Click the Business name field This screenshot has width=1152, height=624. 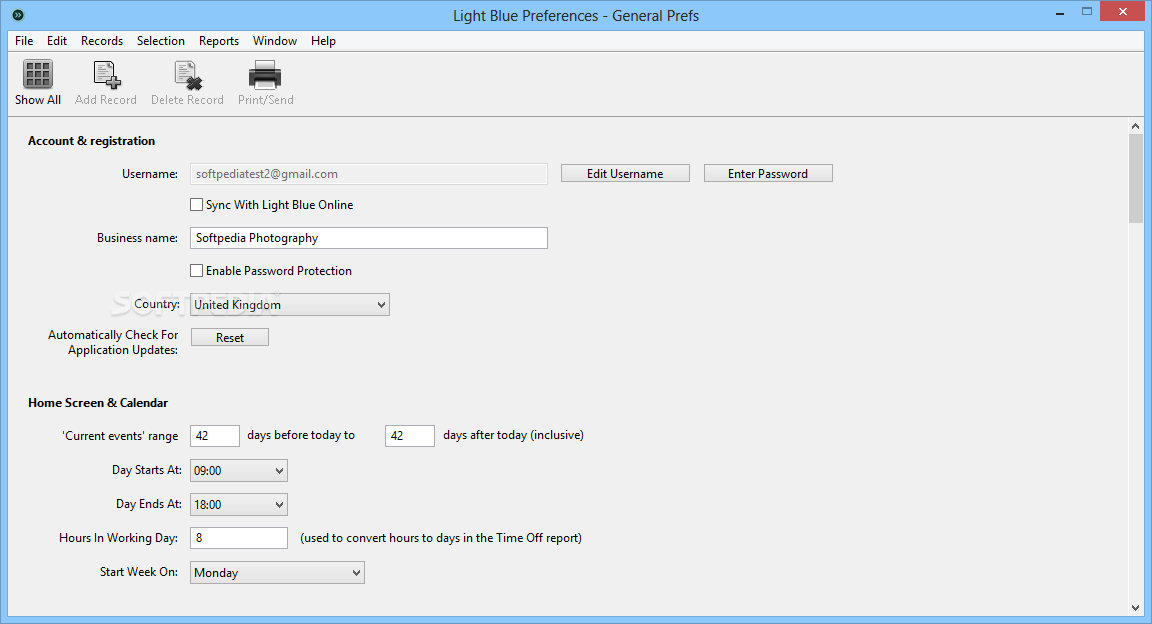[x=369, y=238]
